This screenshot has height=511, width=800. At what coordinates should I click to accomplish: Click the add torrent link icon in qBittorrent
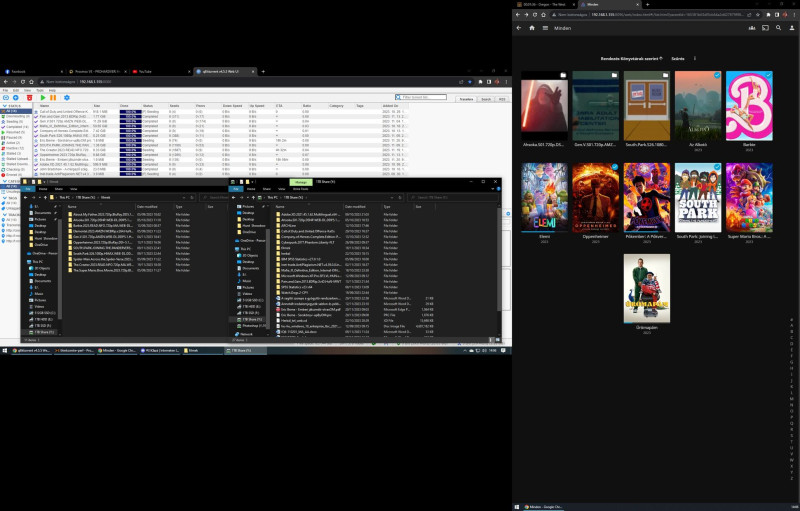[x=6, y=97]
